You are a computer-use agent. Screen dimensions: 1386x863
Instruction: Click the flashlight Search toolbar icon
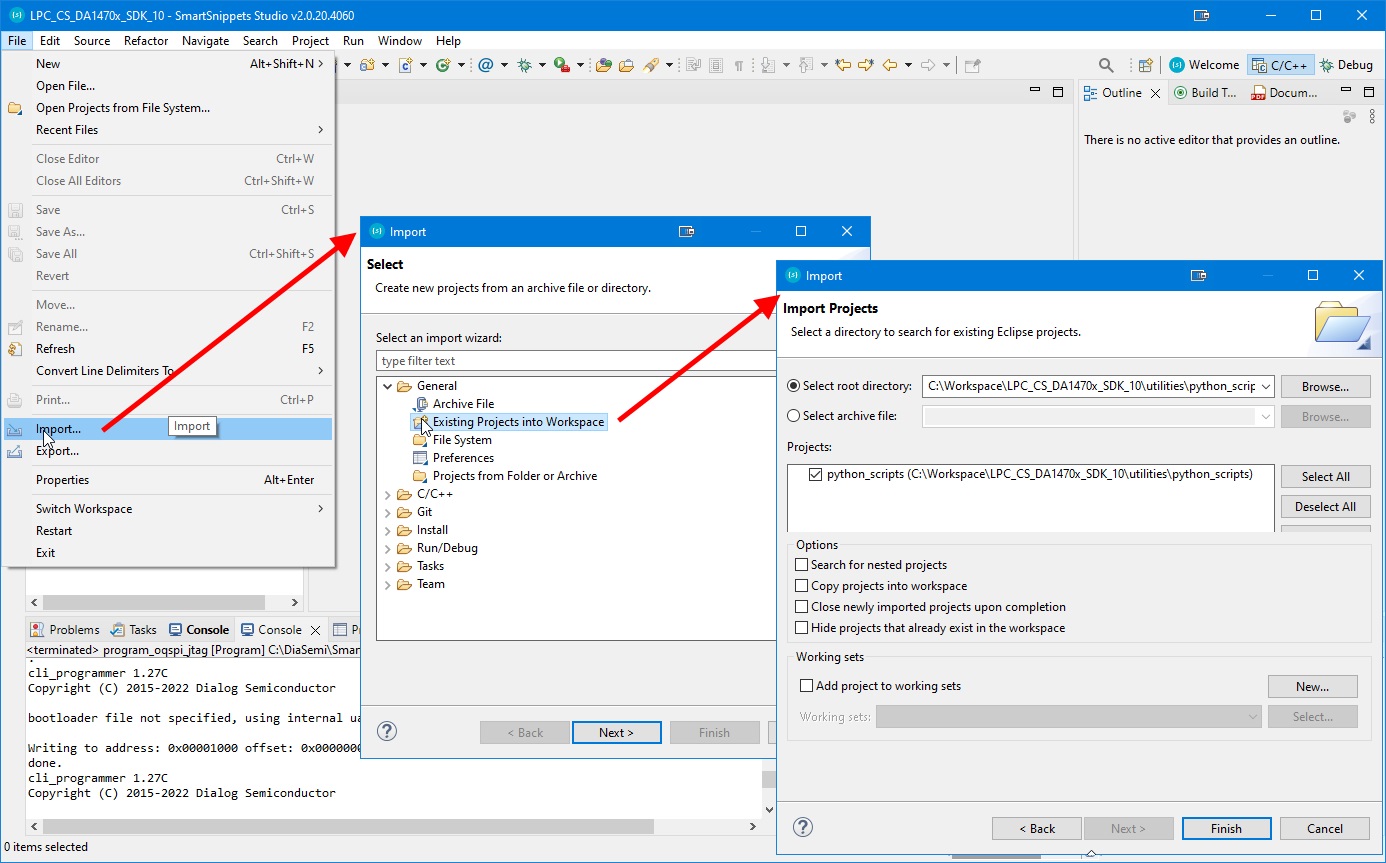651,65
